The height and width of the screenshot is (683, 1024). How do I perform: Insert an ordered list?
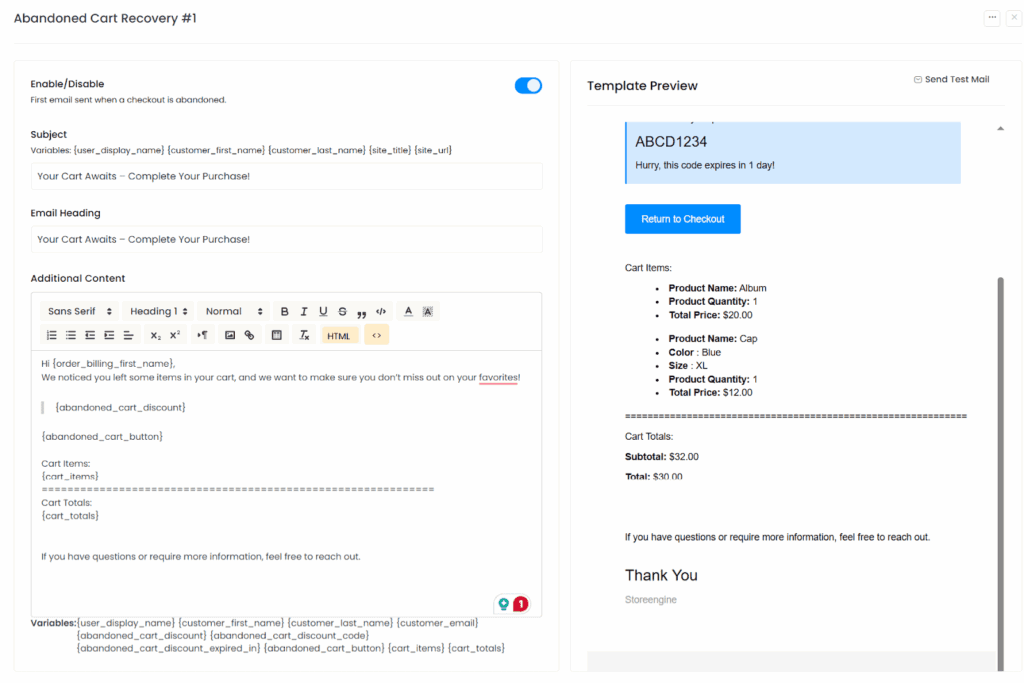52,335
